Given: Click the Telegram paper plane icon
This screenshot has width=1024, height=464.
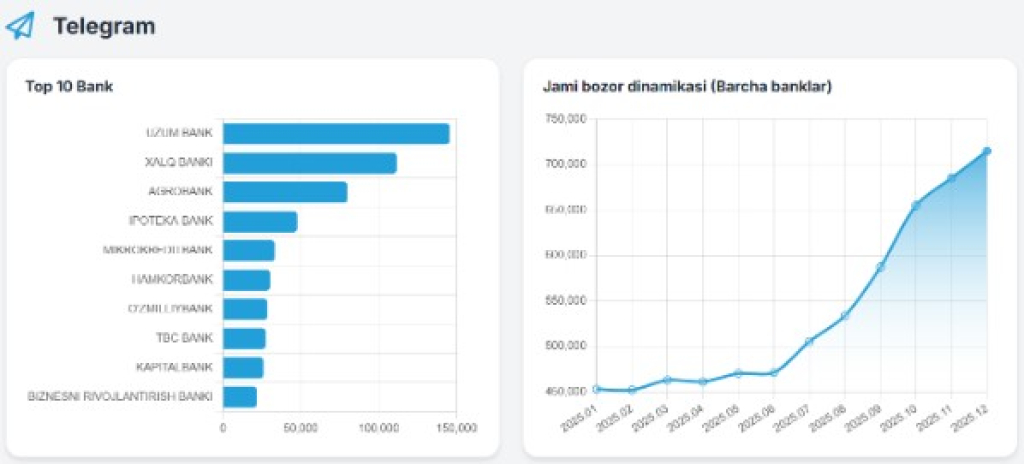Looking at the screenshot, I should click(x=20, y=26).
